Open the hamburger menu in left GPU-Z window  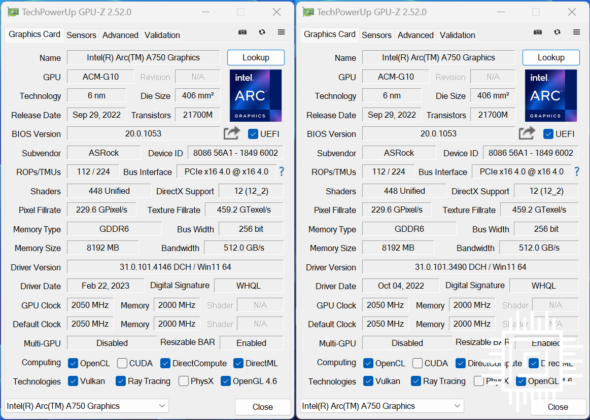point(281,32)
